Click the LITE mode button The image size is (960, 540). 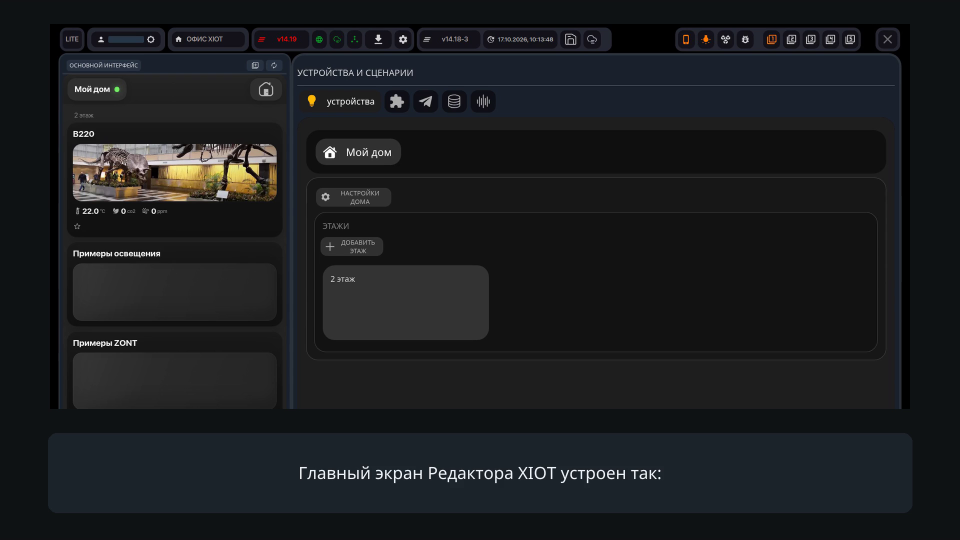pos(72,39)
